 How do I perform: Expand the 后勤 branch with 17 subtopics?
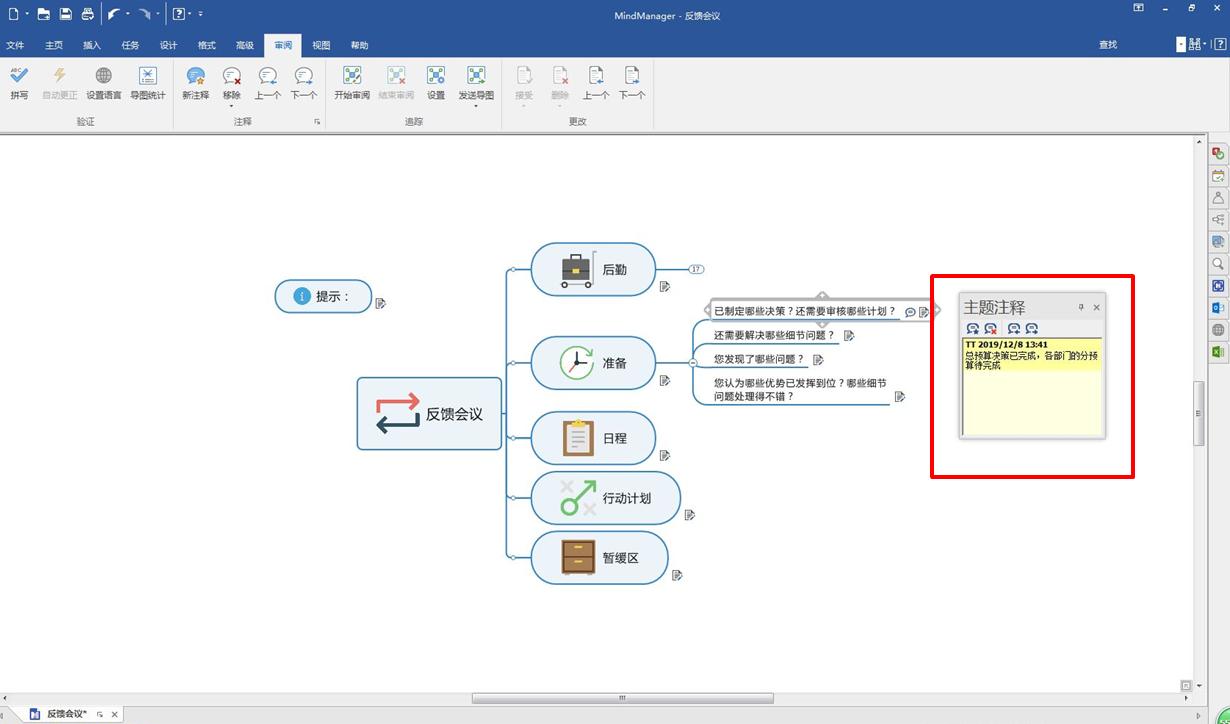pyautogui.click(x=696, y=269)
